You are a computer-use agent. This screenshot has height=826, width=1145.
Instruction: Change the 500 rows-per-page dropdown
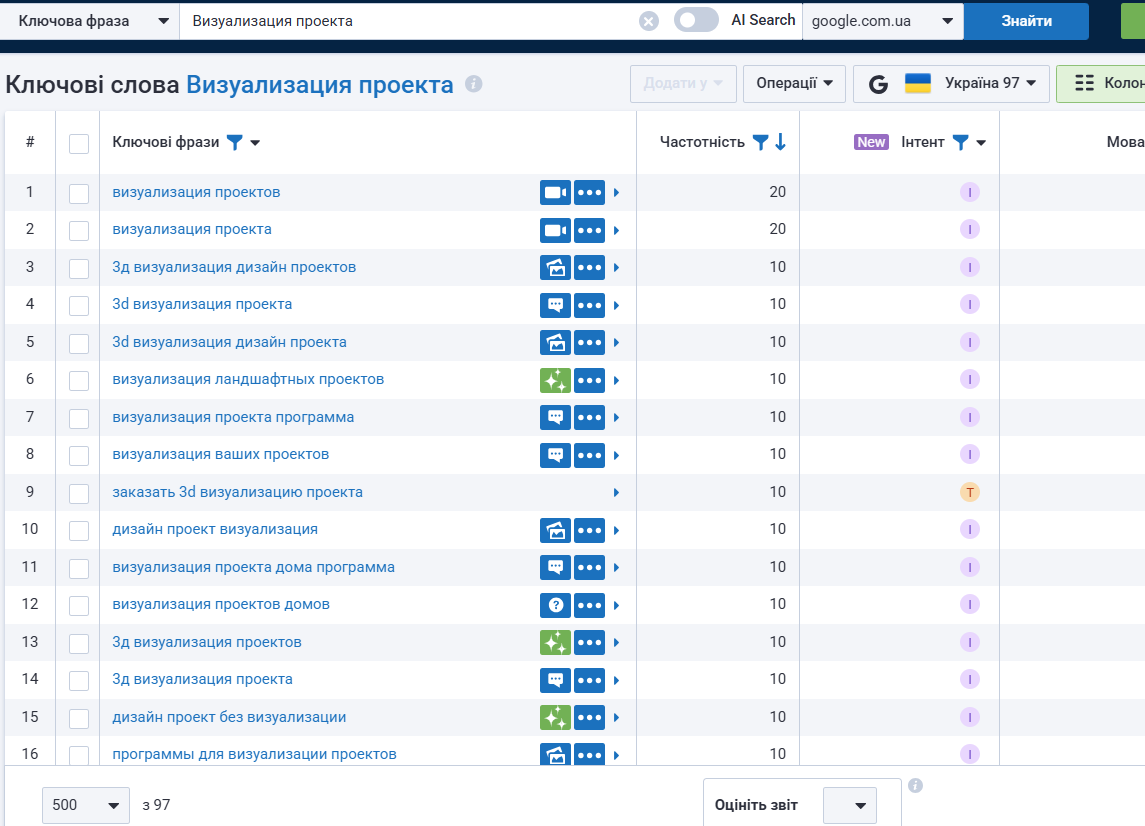86,805
